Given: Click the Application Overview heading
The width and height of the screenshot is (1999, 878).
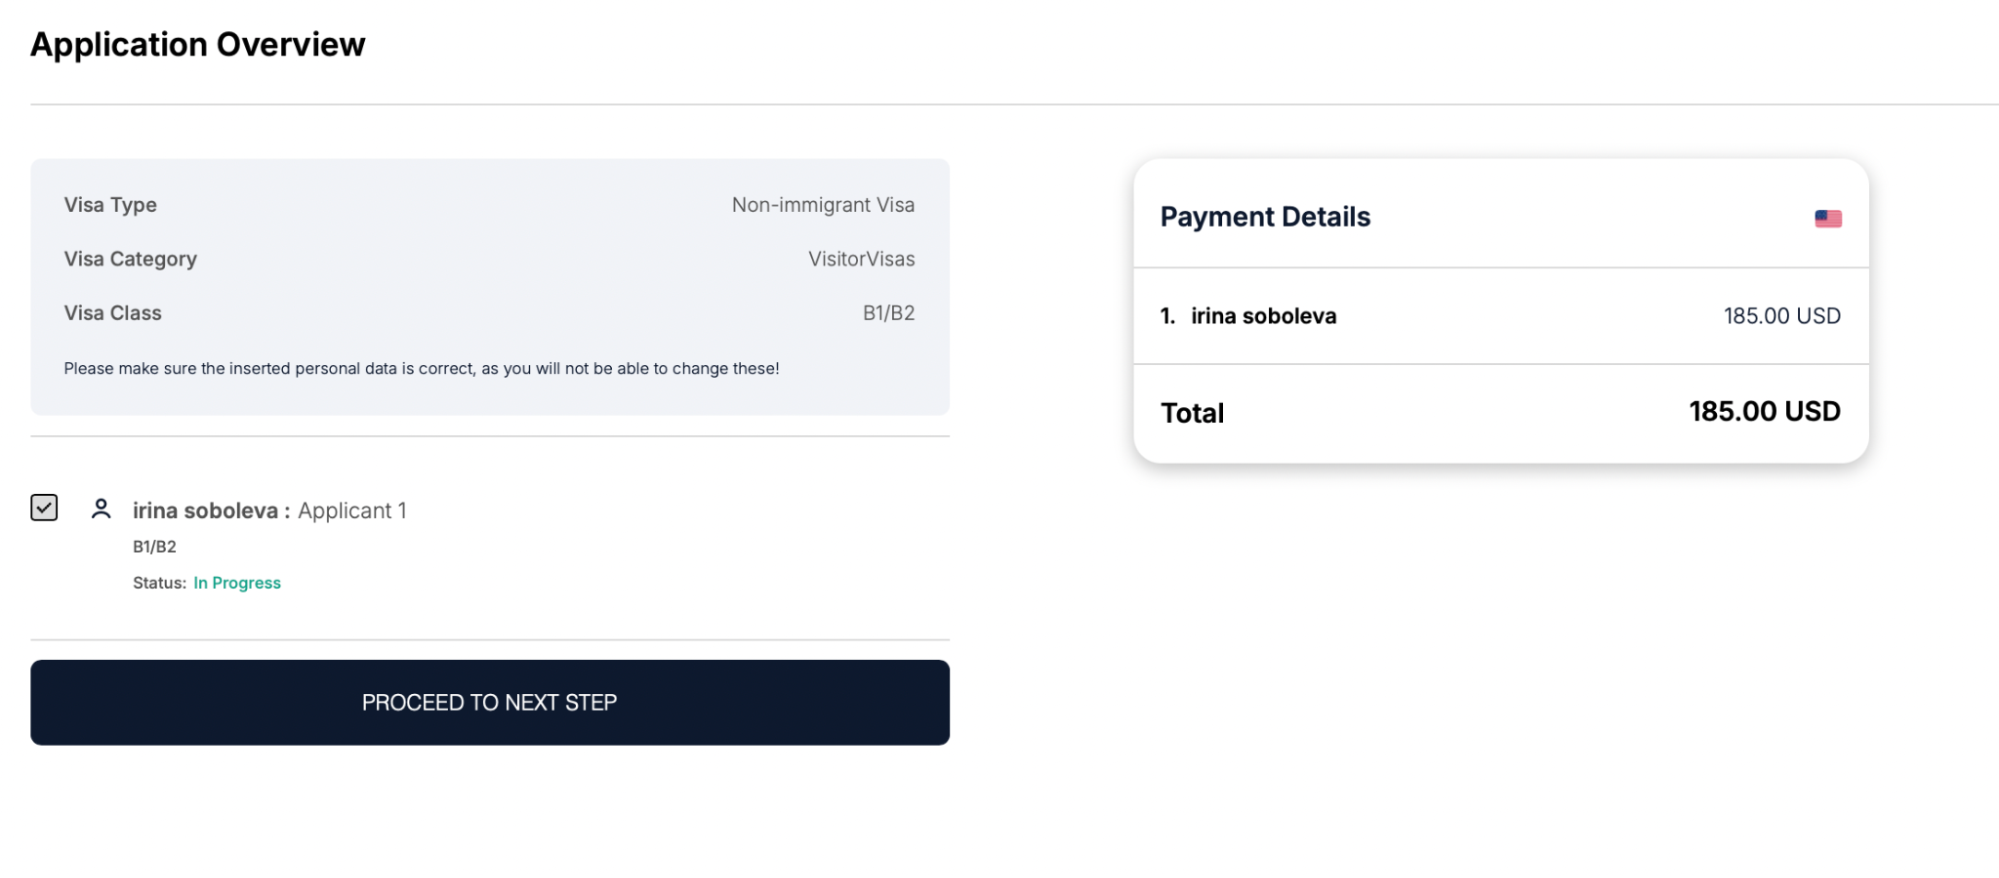Looking at the screenshot, I should [x=198, y=45].
